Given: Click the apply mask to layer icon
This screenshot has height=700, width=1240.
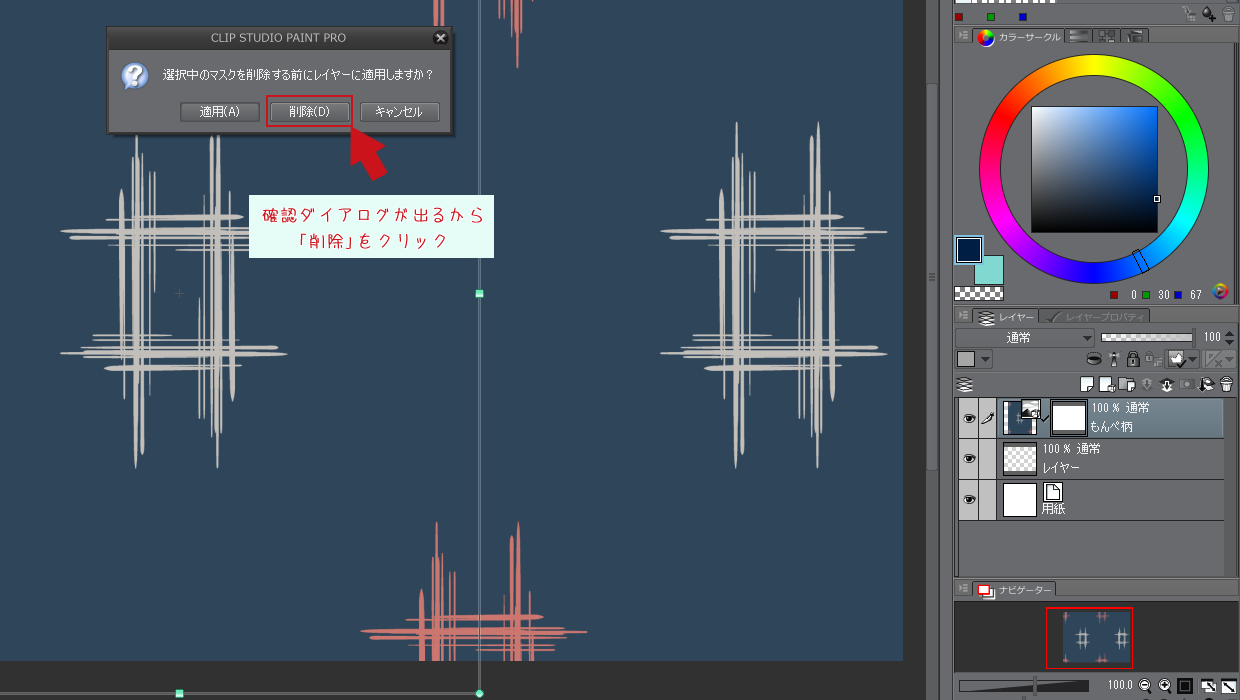Looking at the screenshot, I should [x=1207, y=383].
